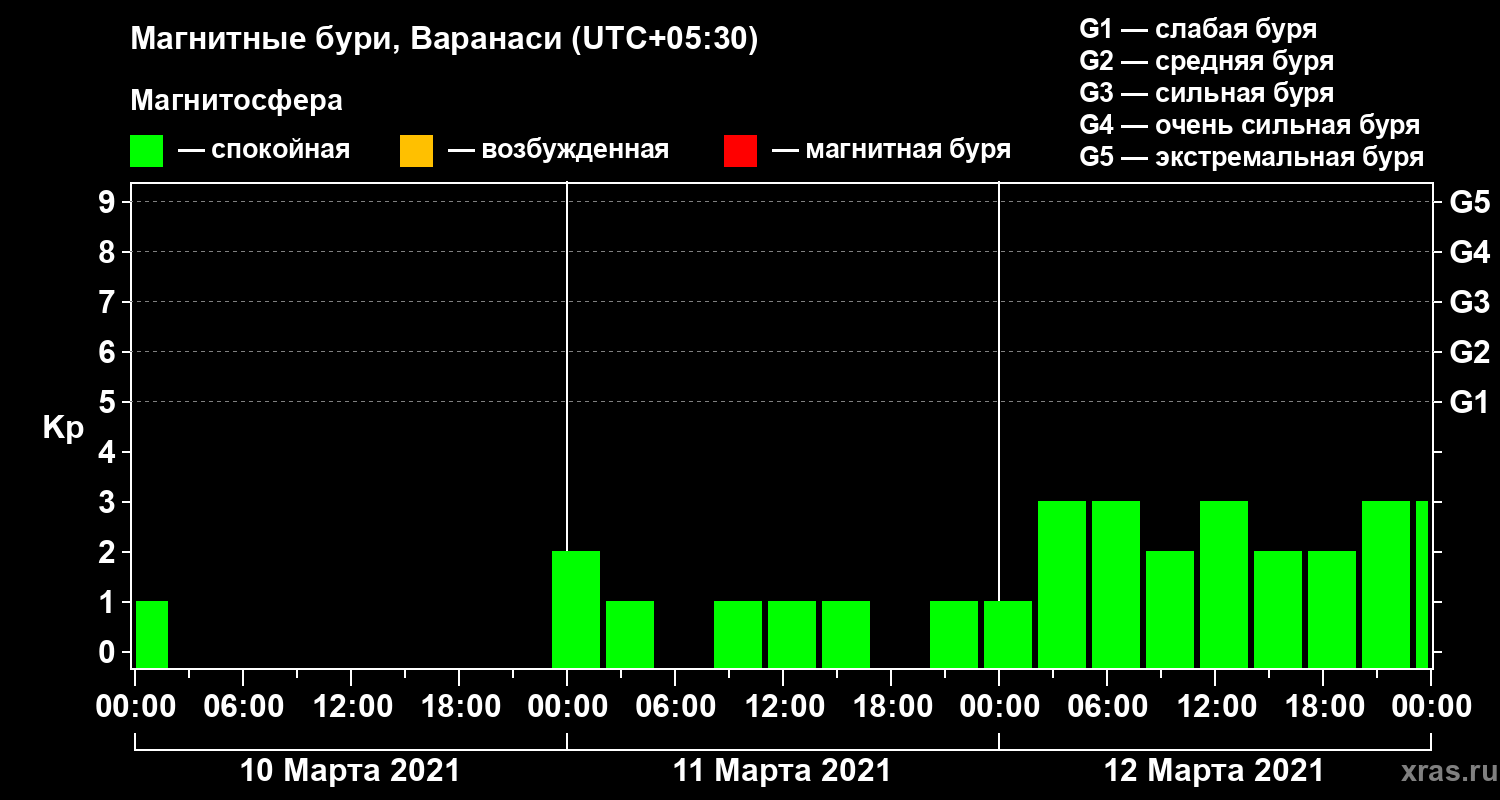
Task: Select the 10 Марта 2021 date label
Action: (351, 771)
